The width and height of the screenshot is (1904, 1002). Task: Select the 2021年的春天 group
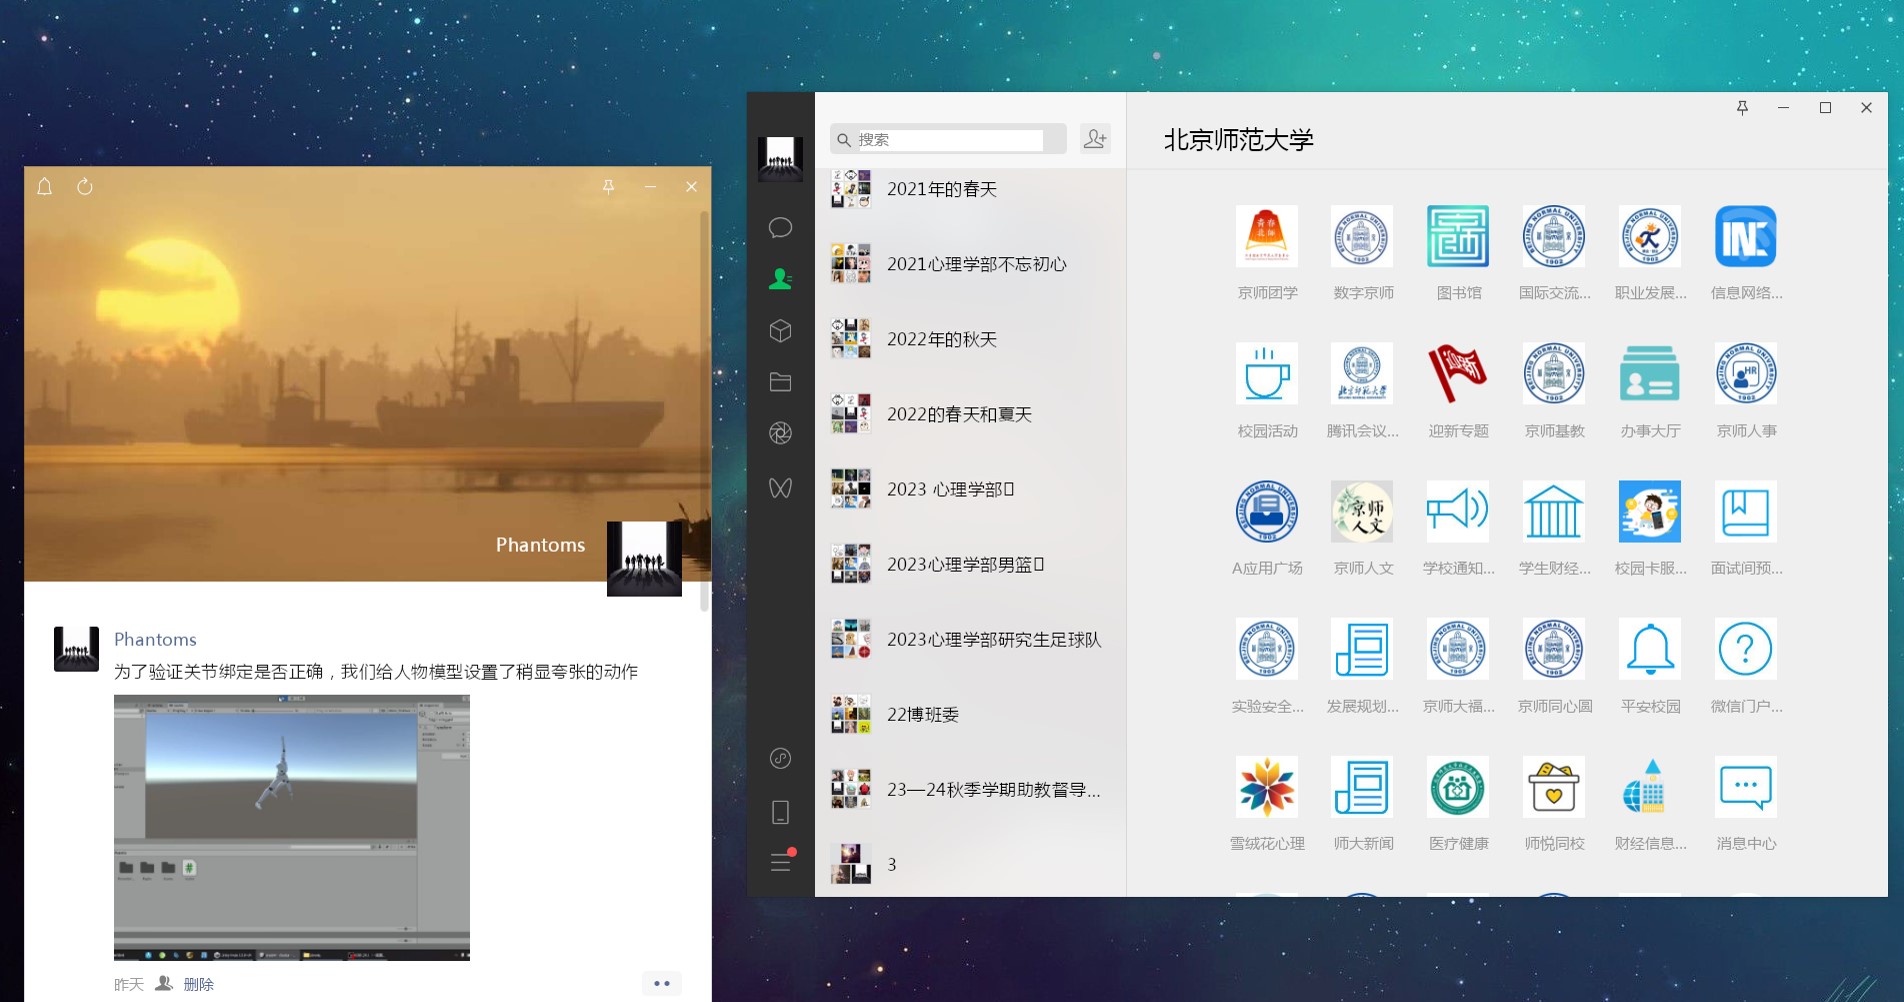click(970, 189)
